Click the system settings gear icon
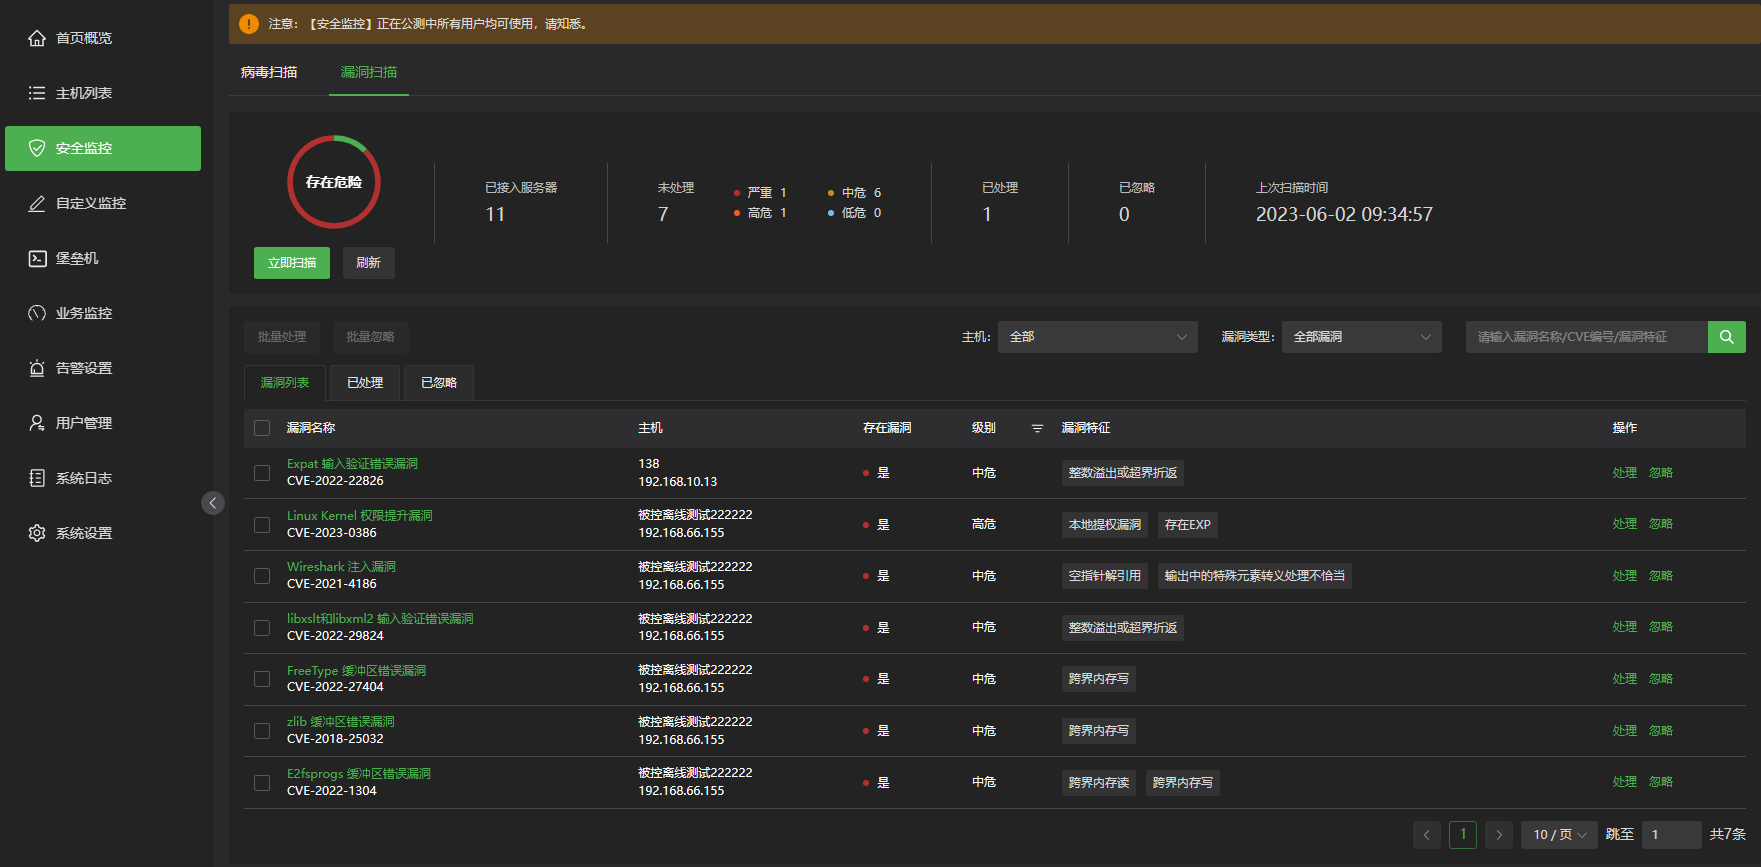 (37, 533)
